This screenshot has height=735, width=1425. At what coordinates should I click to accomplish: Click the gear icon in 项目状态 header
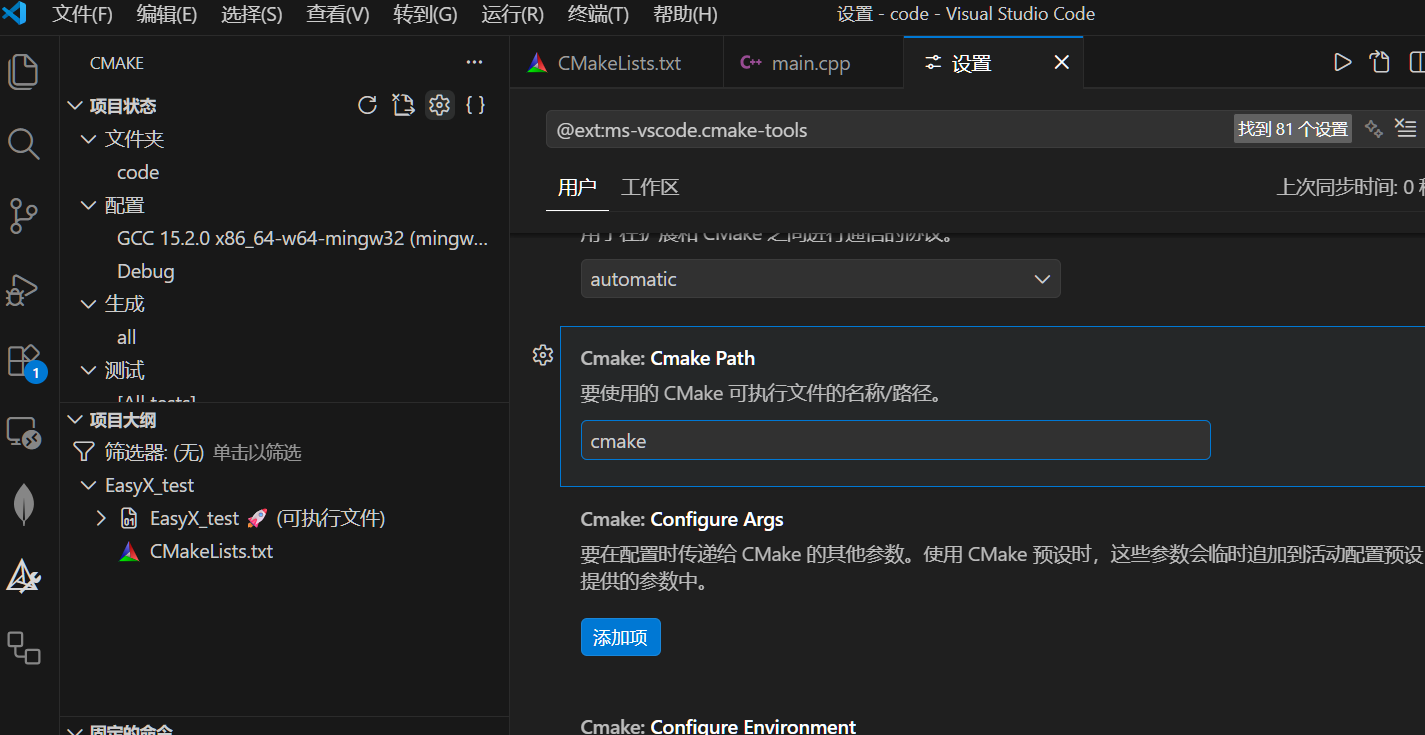pos(439,105)
